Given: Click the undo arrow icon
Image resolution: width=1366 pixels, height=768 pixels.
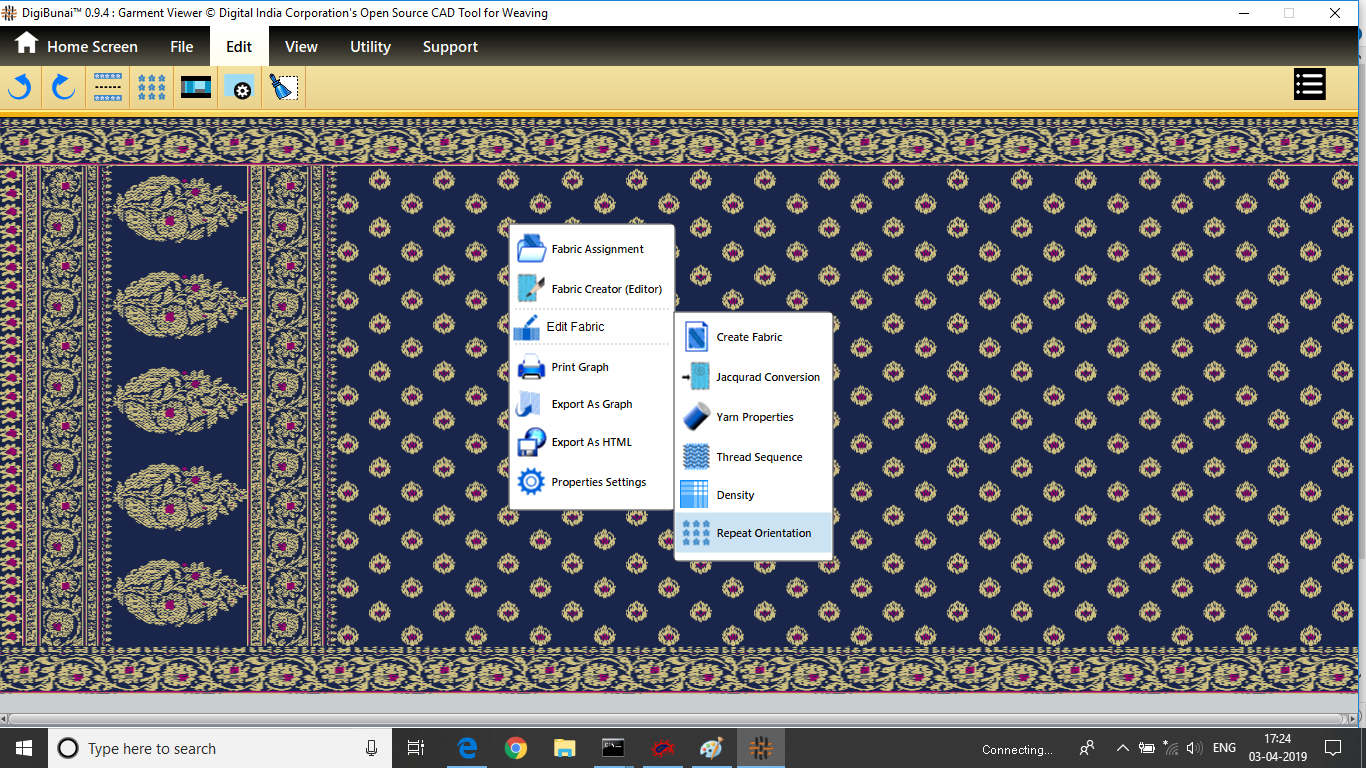Looking at the screenshot, I should point(20,88).
